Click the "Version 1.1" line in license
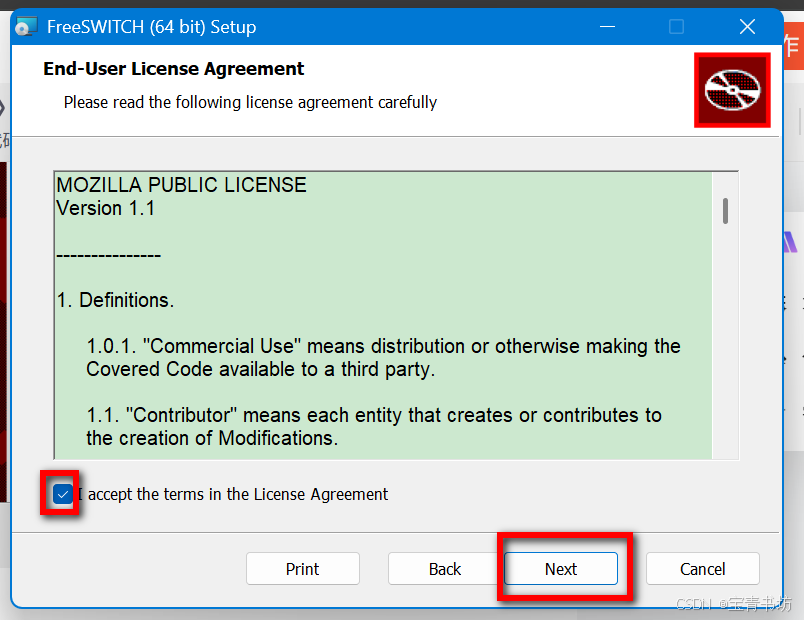This screenshot has height=620, width=804. (106, 208)
